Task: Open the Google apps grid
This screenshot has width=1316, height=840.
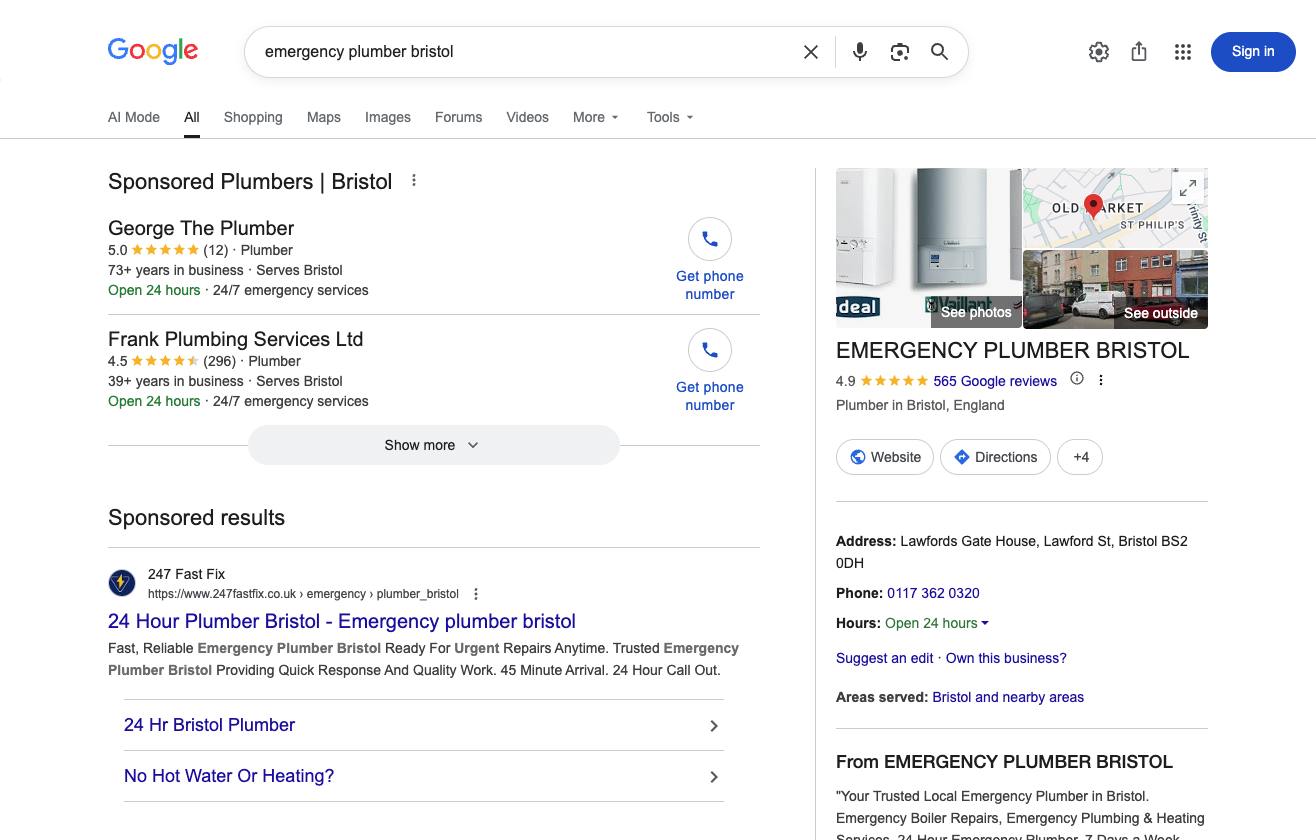Action: point(1183,52)
